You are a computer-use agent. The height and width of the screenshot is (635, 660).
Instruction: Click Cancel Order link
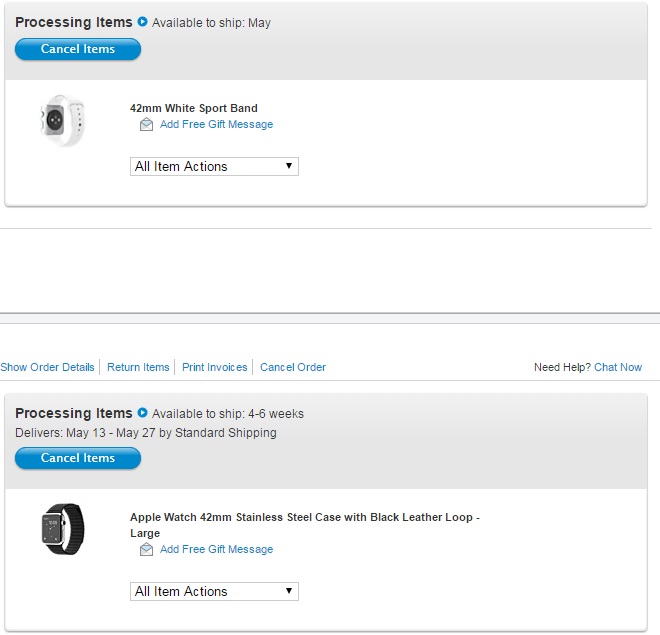coord(293,367)
